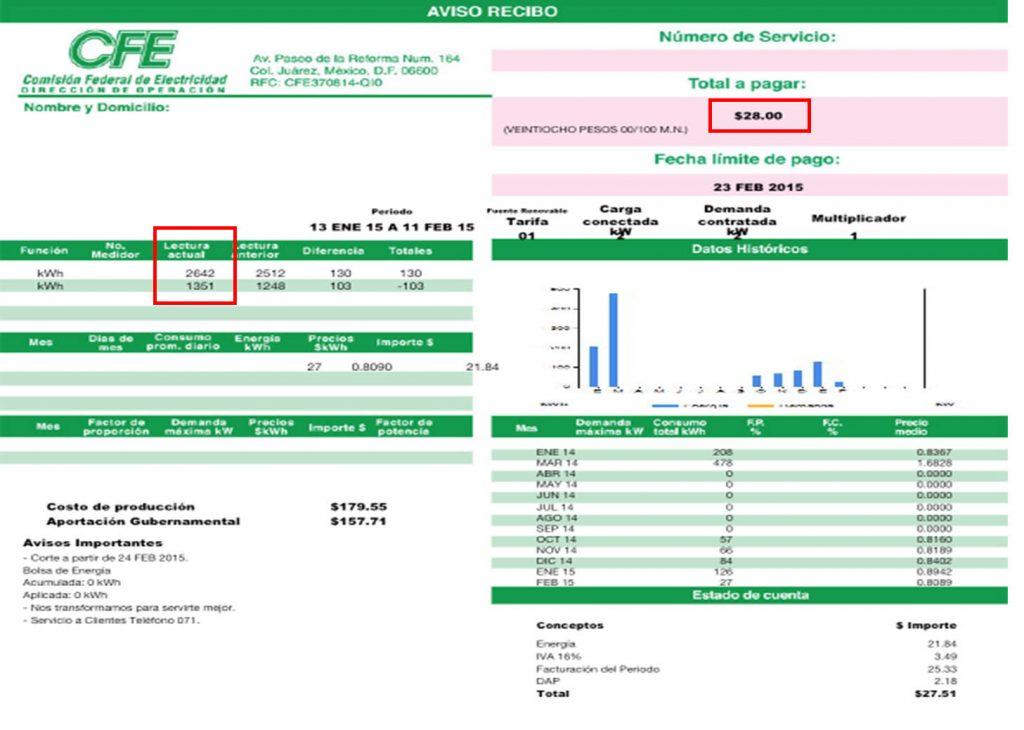Select the ENE 14 history row

[749, 452]
